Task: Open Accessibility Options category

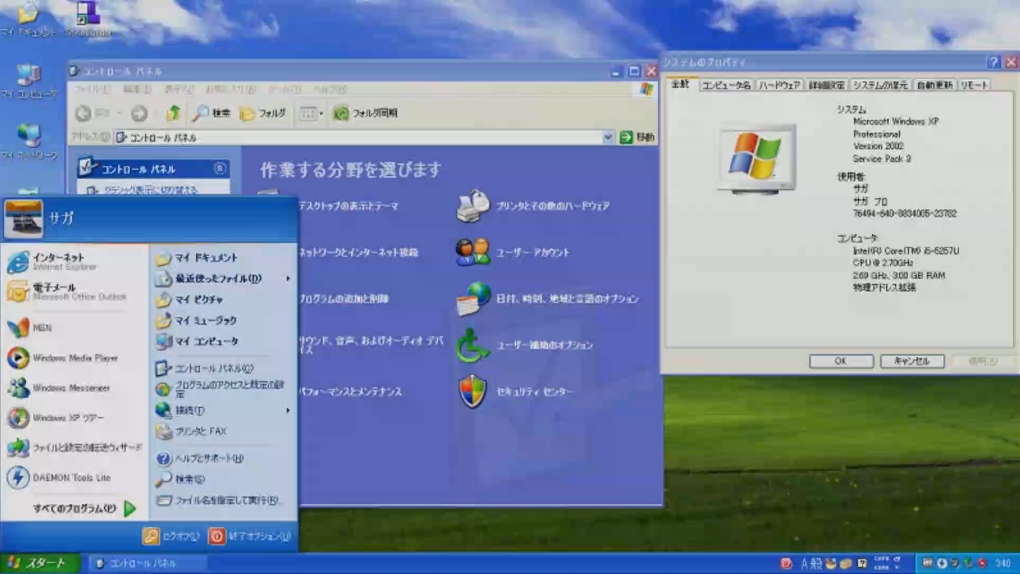Action: [x=524, y=345]
